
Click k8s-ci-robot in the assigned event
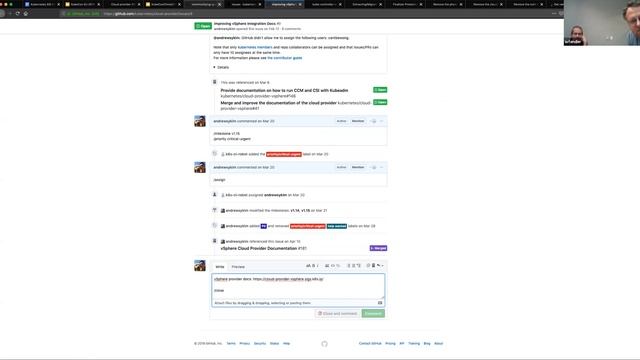click(237, 195)
